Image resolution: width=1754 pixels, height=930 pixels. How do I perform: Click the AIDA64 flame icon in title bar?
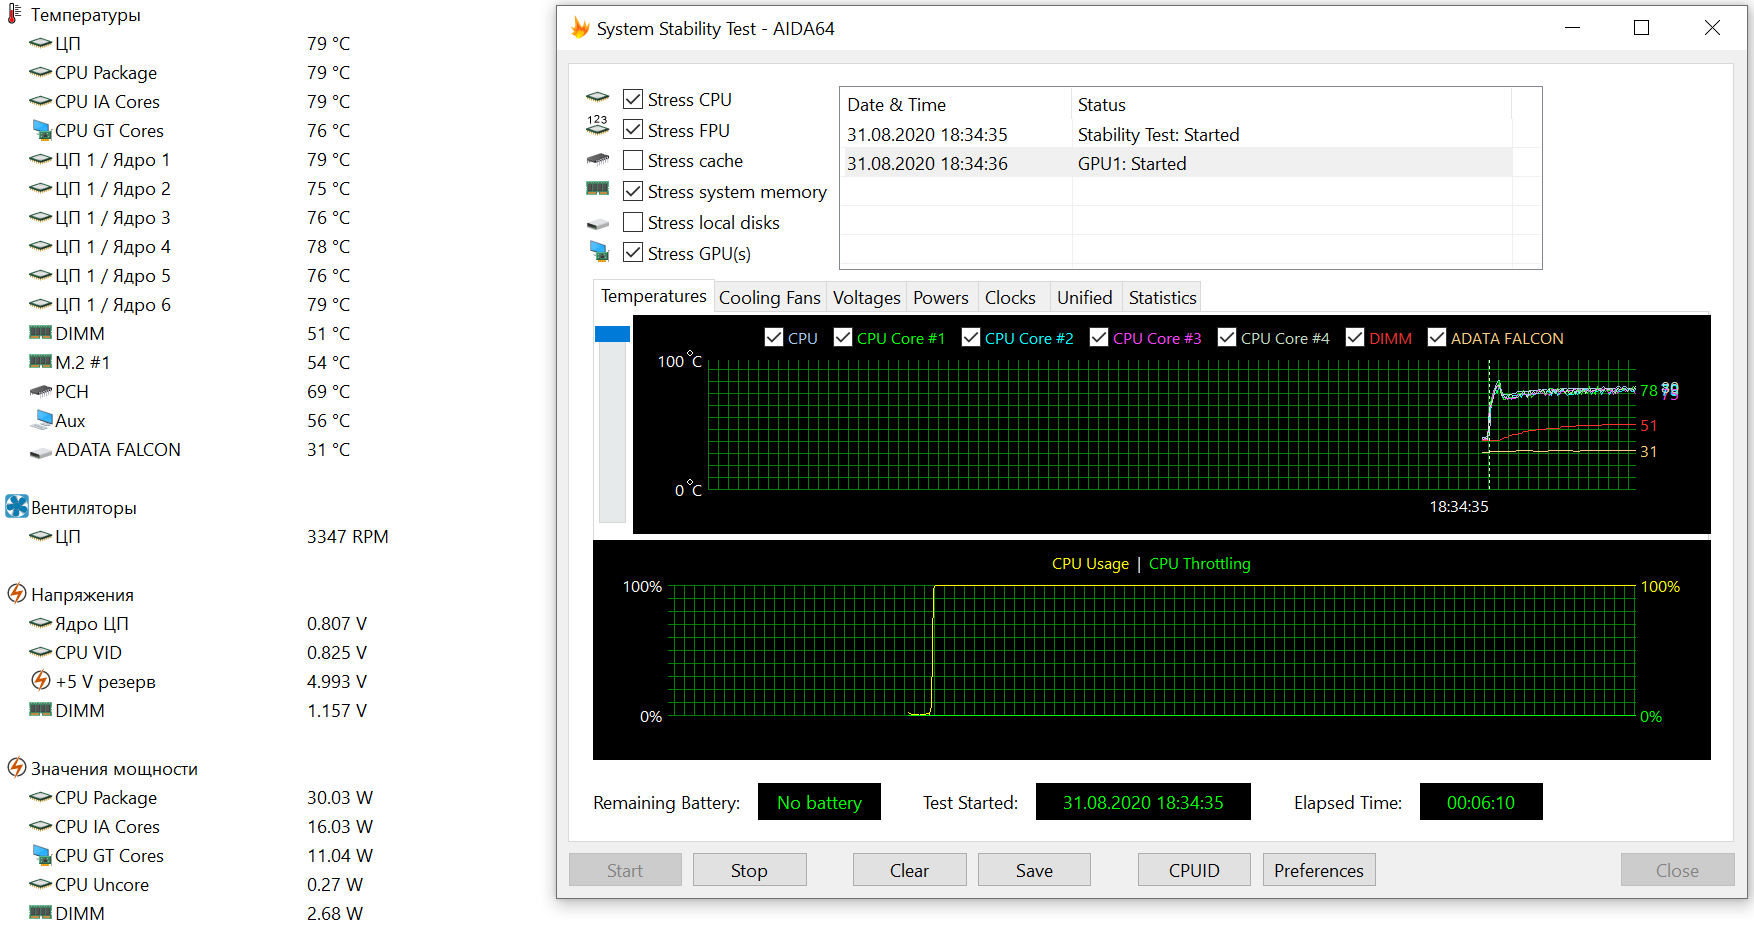(x=580, y=28)
